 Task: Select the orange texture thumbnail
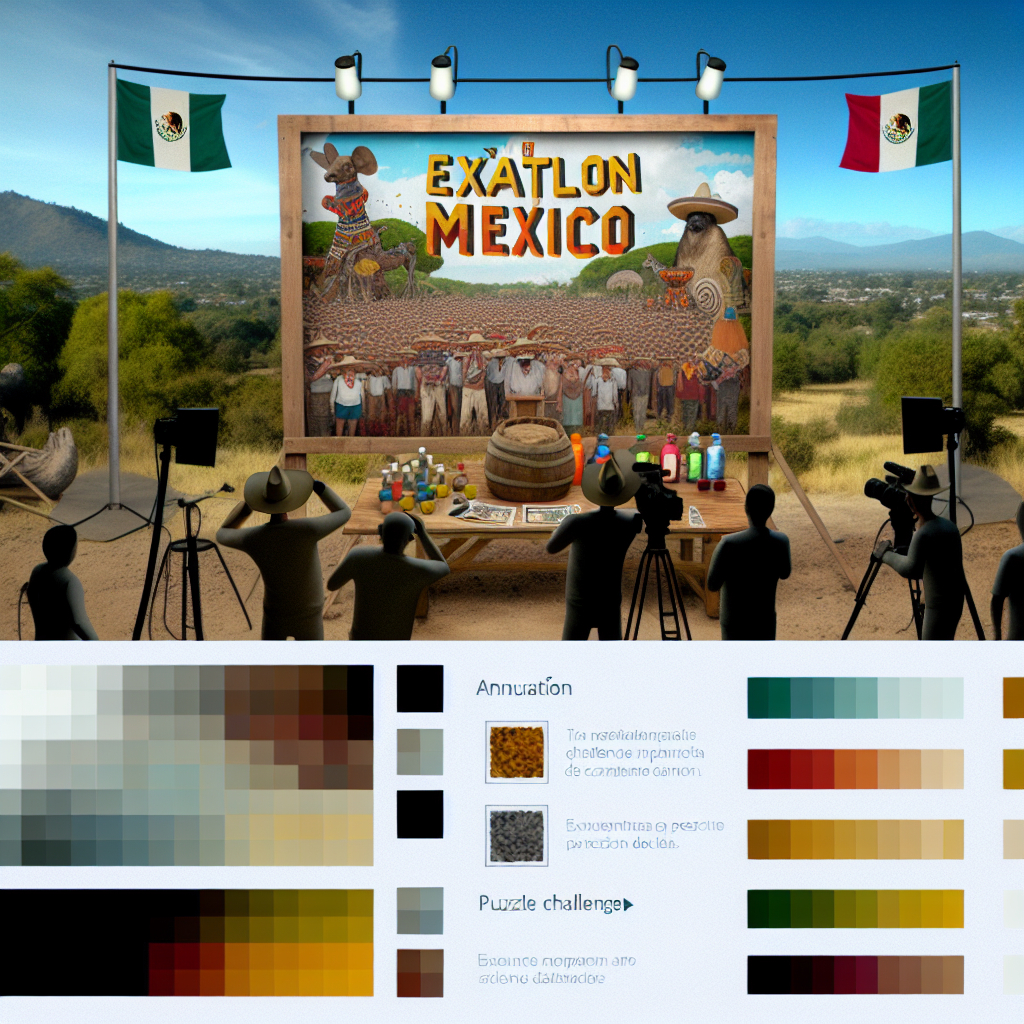click(x=517, y=752)
